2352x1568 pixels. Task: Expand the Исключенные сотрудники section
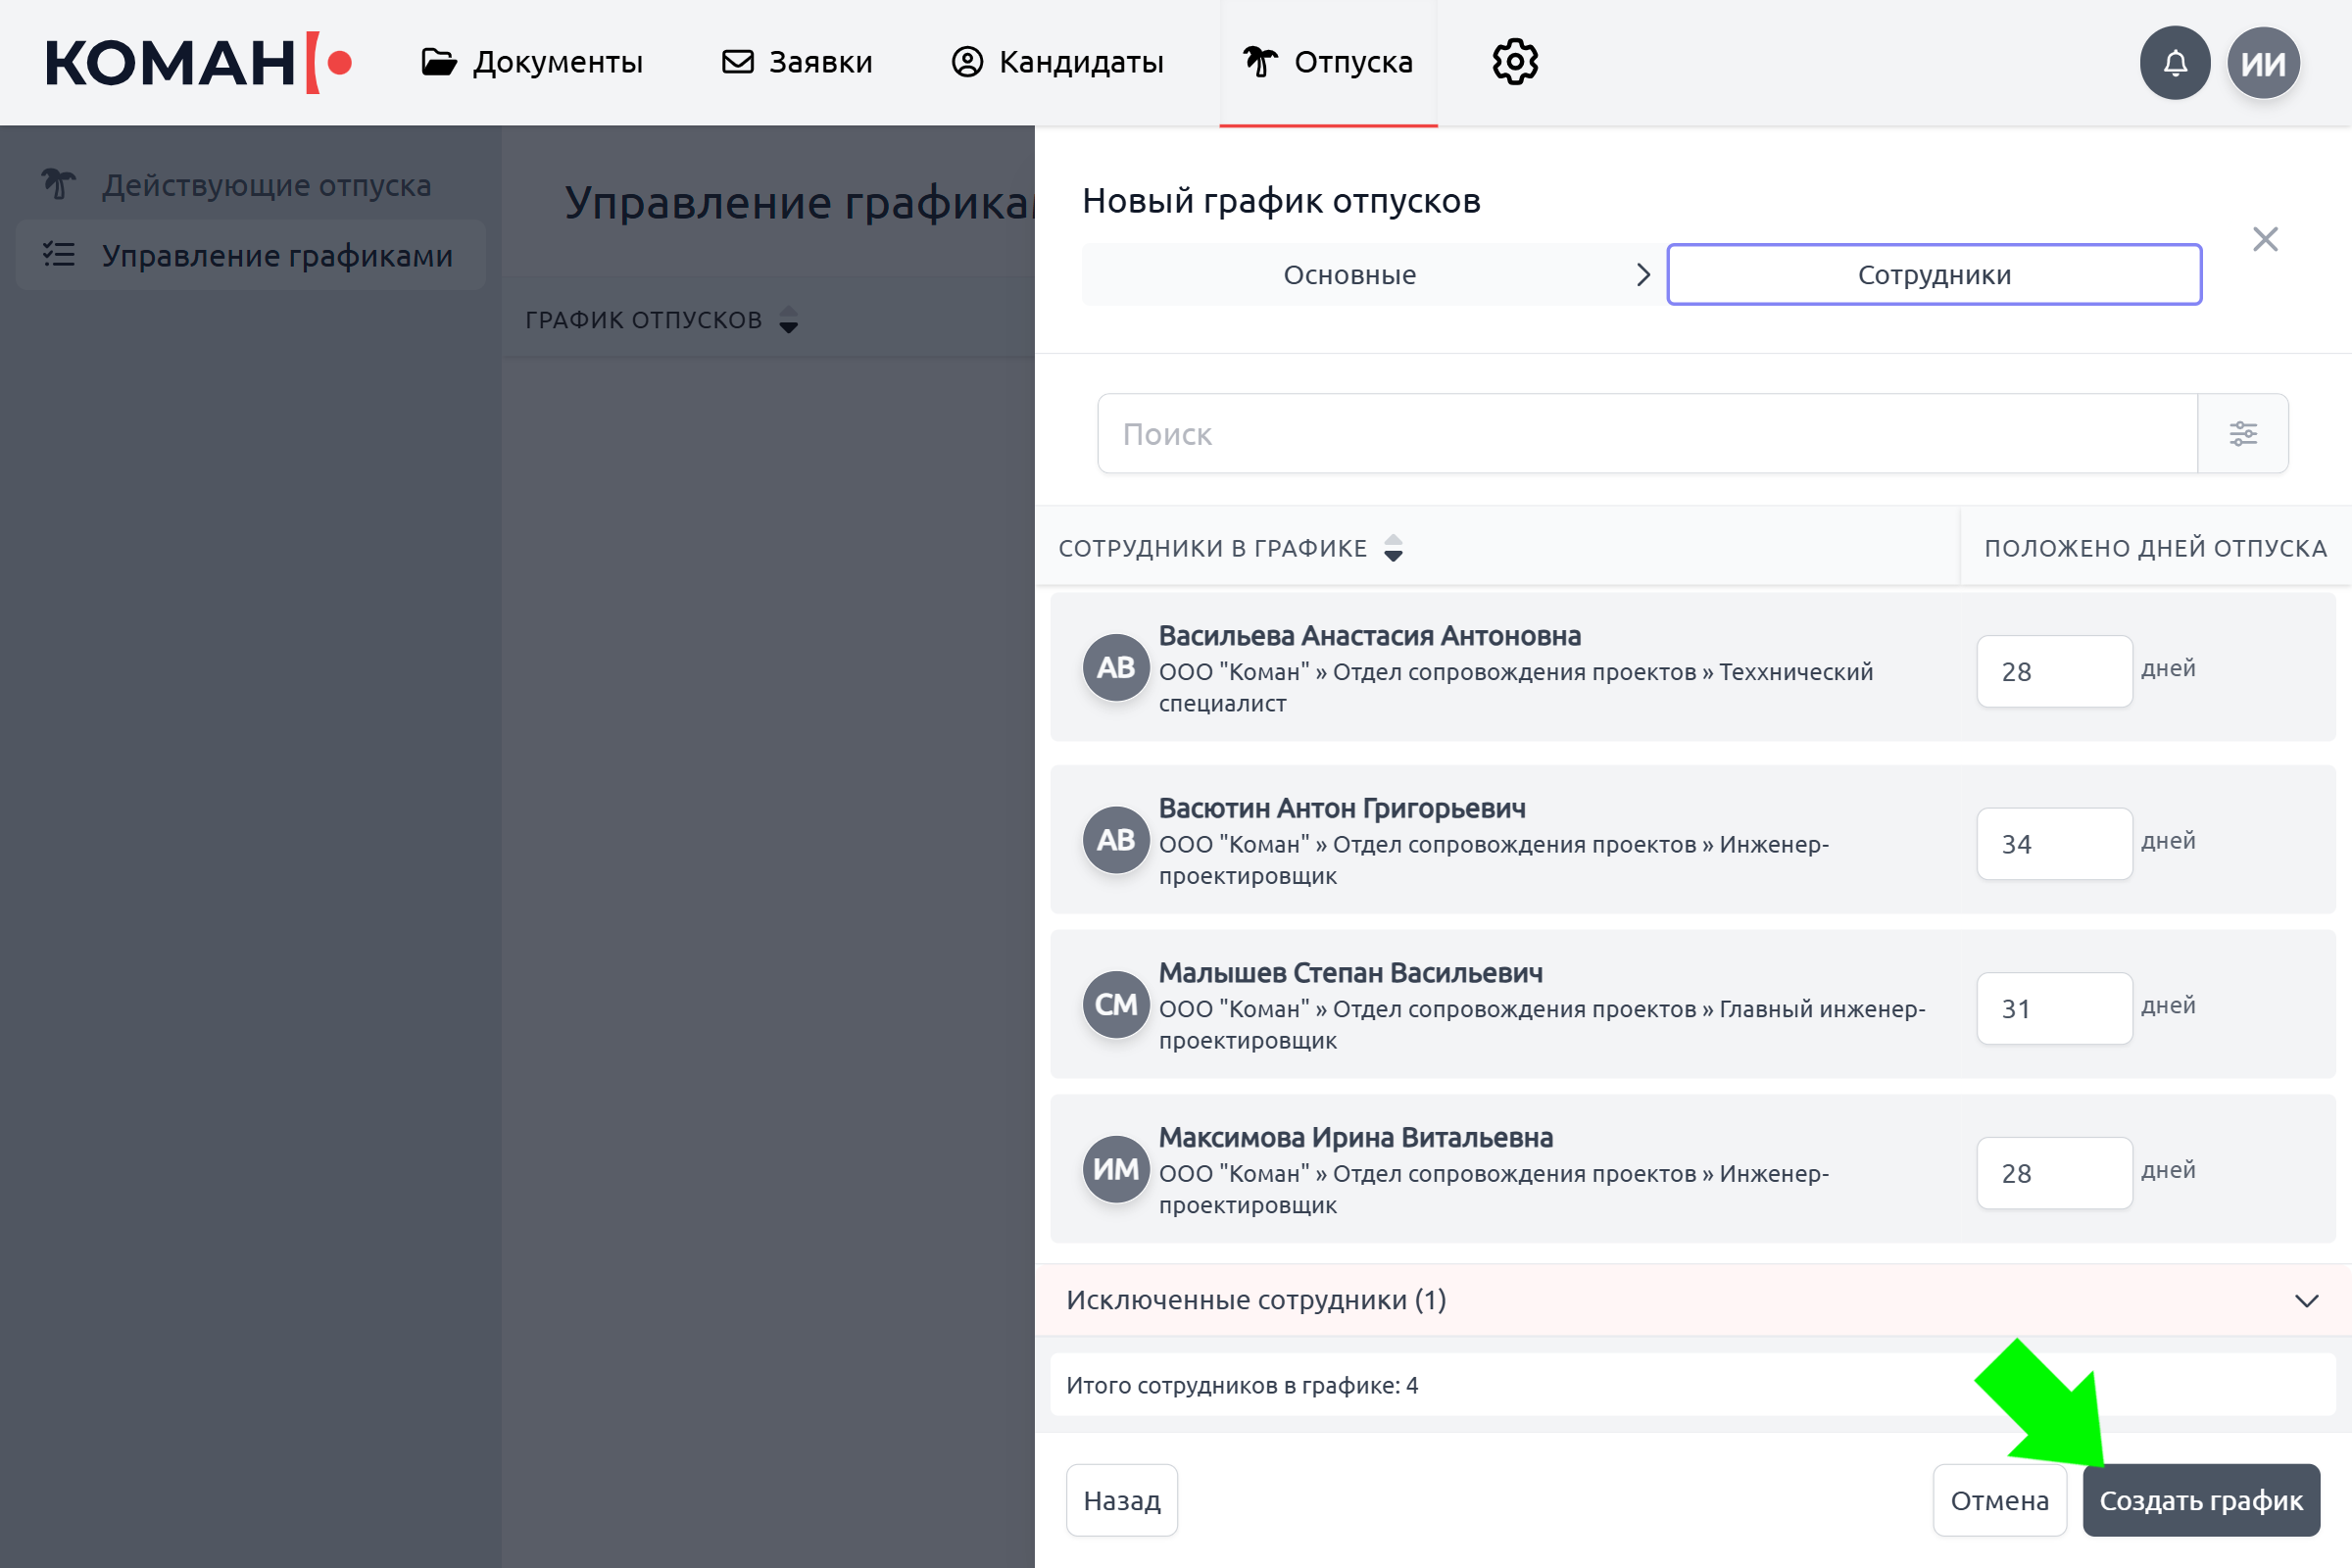(2306, 1300)
